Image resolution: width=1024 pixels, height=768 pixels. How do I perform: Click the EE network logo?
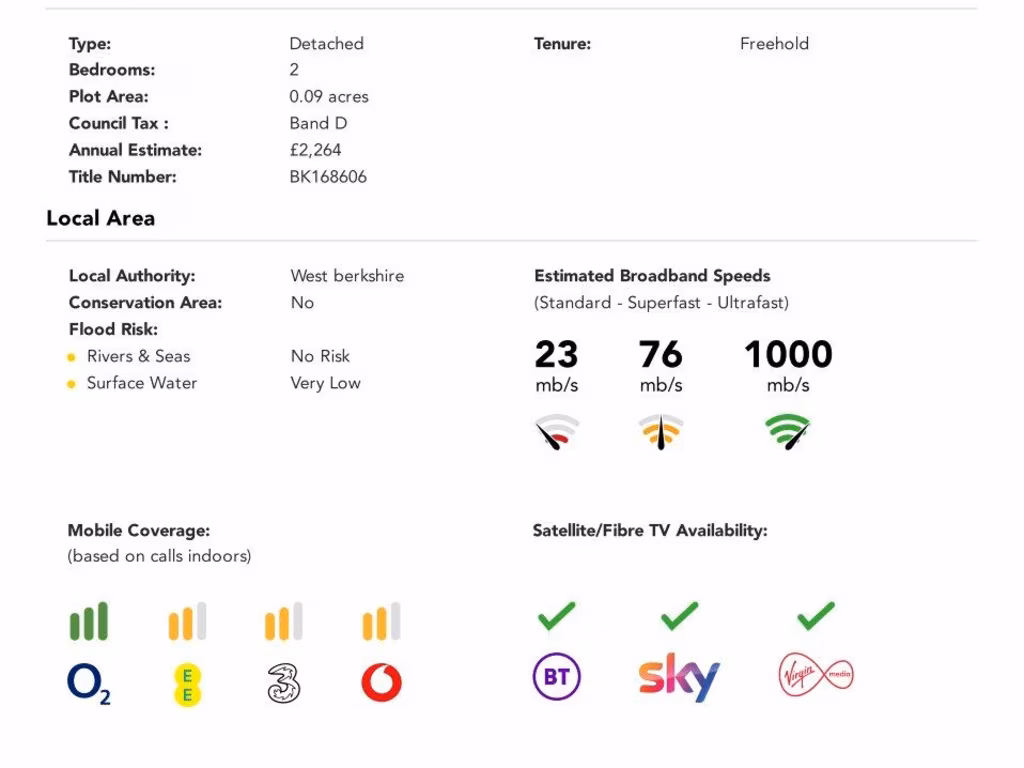click(186, 684)
